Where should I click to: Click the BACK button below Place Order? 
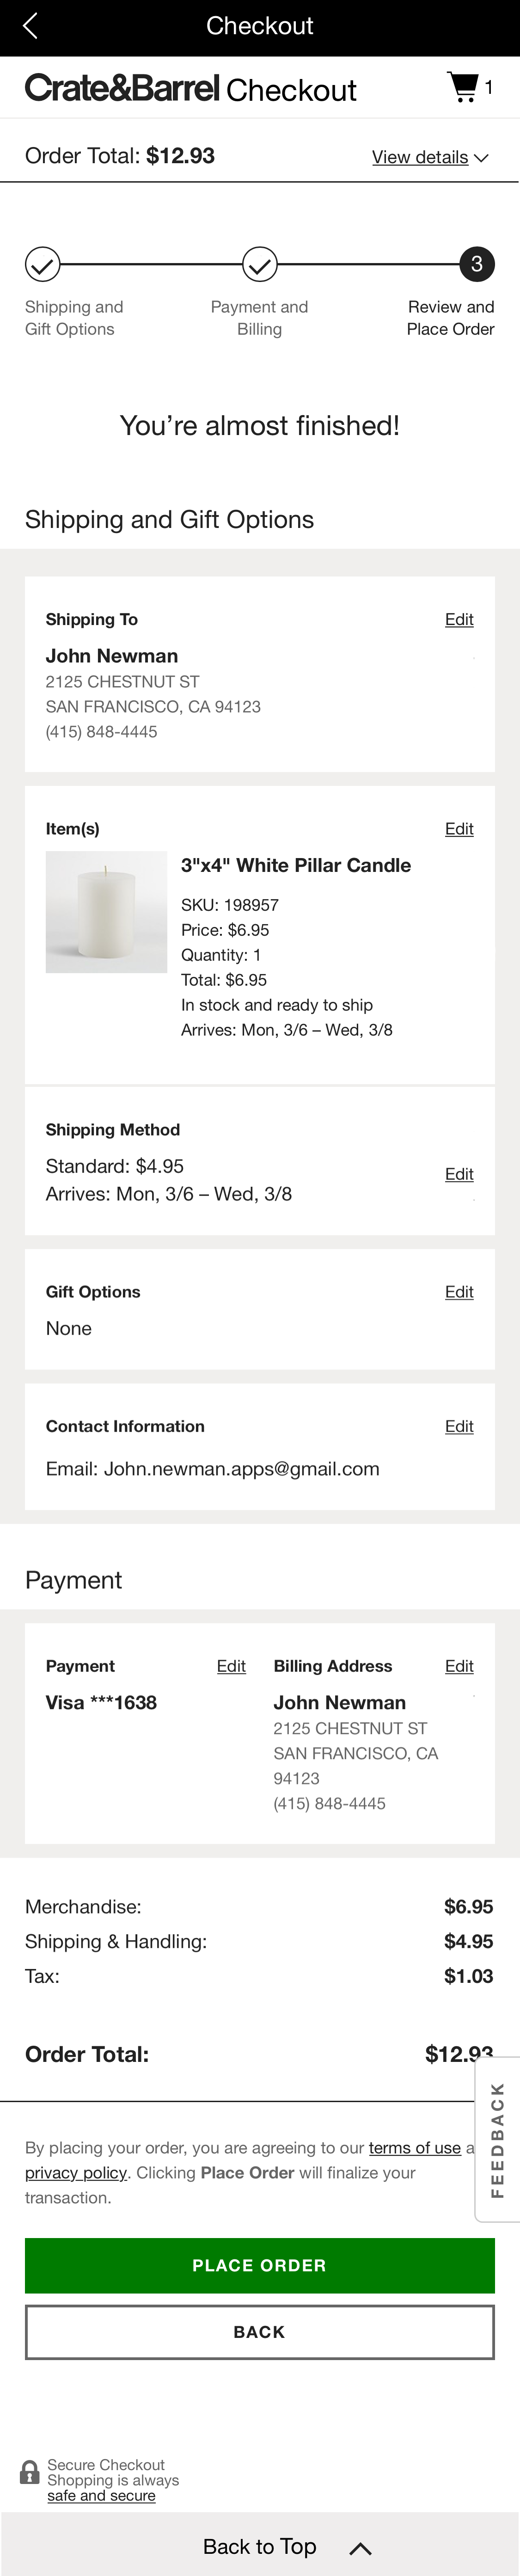pyautogui.click(x=259, y=2332)
